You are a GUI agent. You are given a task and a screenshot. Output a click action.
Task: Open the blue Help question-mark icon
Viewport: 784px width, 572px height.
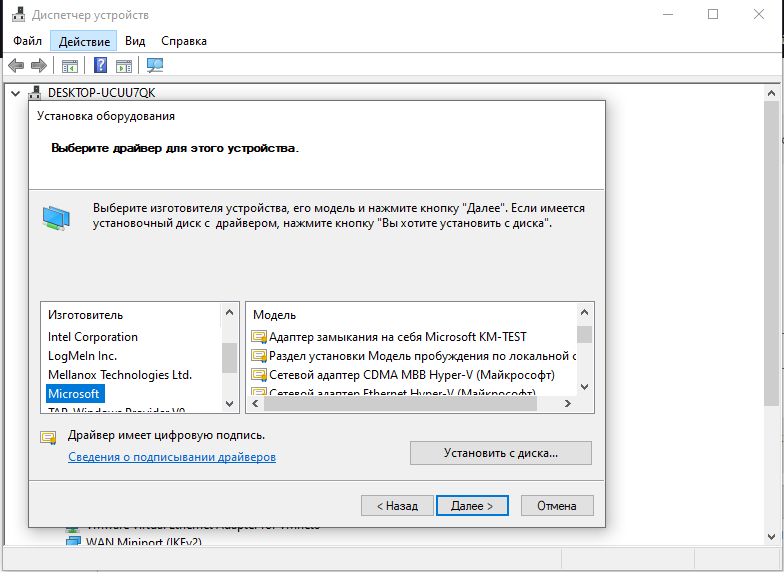pos(100,65)
